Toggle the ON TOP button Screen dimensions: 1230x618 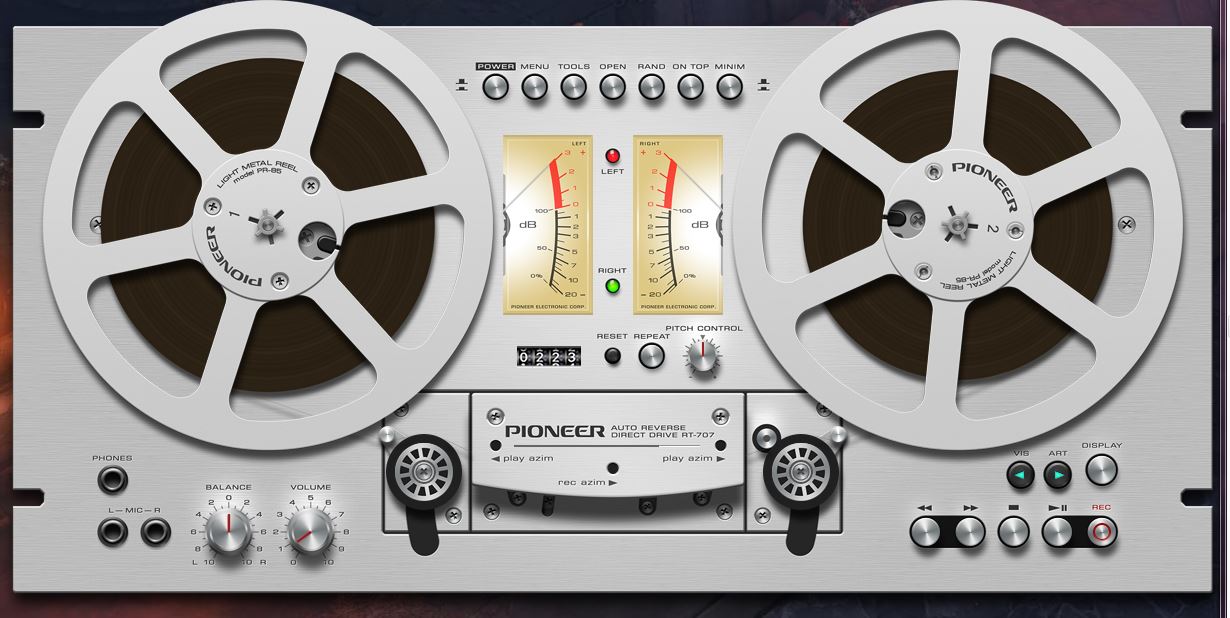pyautogui.click(x=691, y=87)
